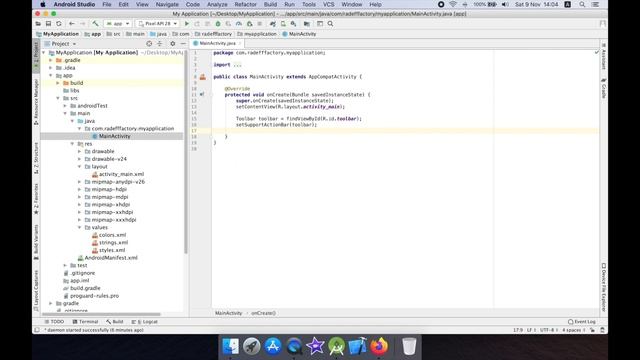Toggle the Build Variants side tab
The width and height of the screenshot is (640, 360).
[36, 242]
